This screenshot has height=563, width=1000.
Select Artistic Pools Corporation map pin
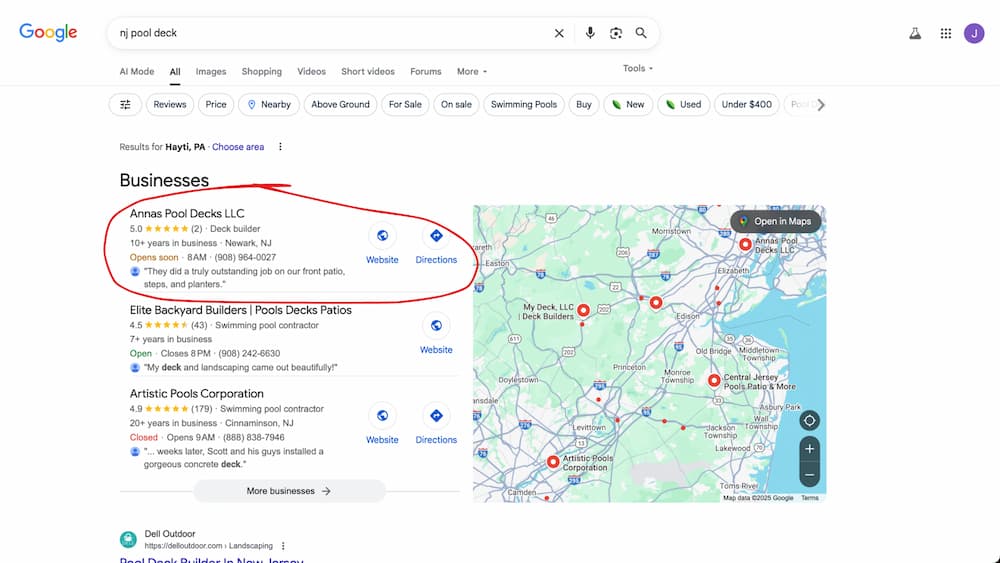point(553,462)
